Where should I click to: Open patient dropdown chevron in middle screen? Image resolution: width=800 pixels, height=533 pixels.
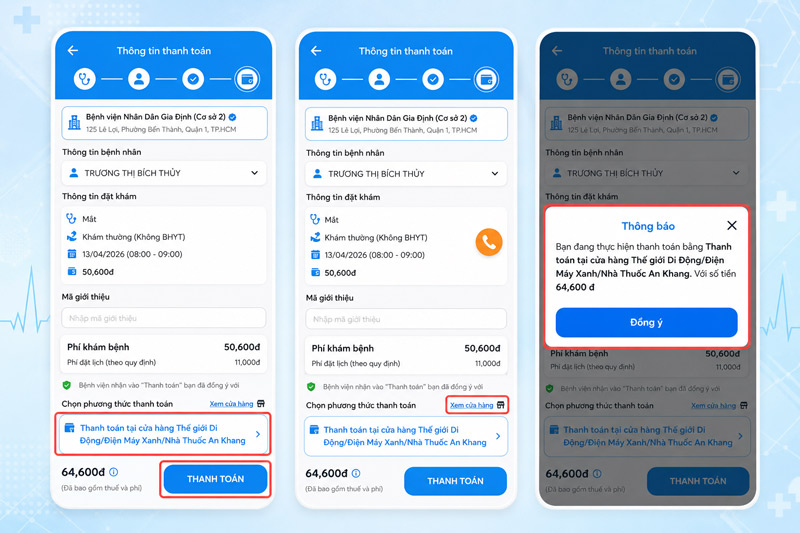495,173
